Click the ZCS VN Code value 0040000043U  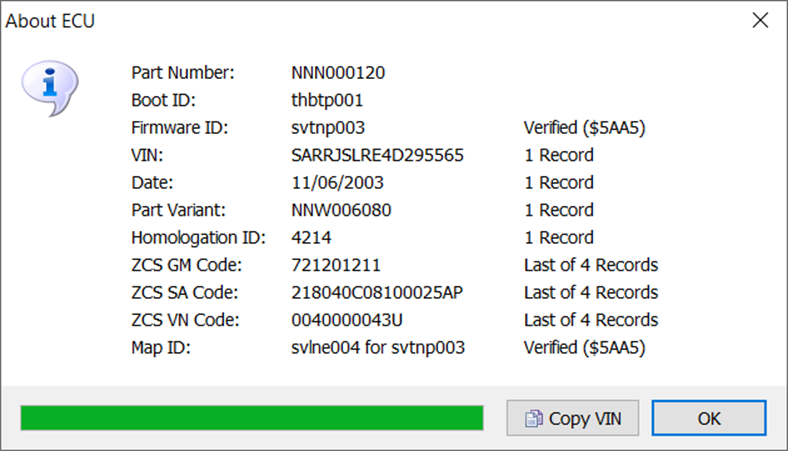click(347, 320)
